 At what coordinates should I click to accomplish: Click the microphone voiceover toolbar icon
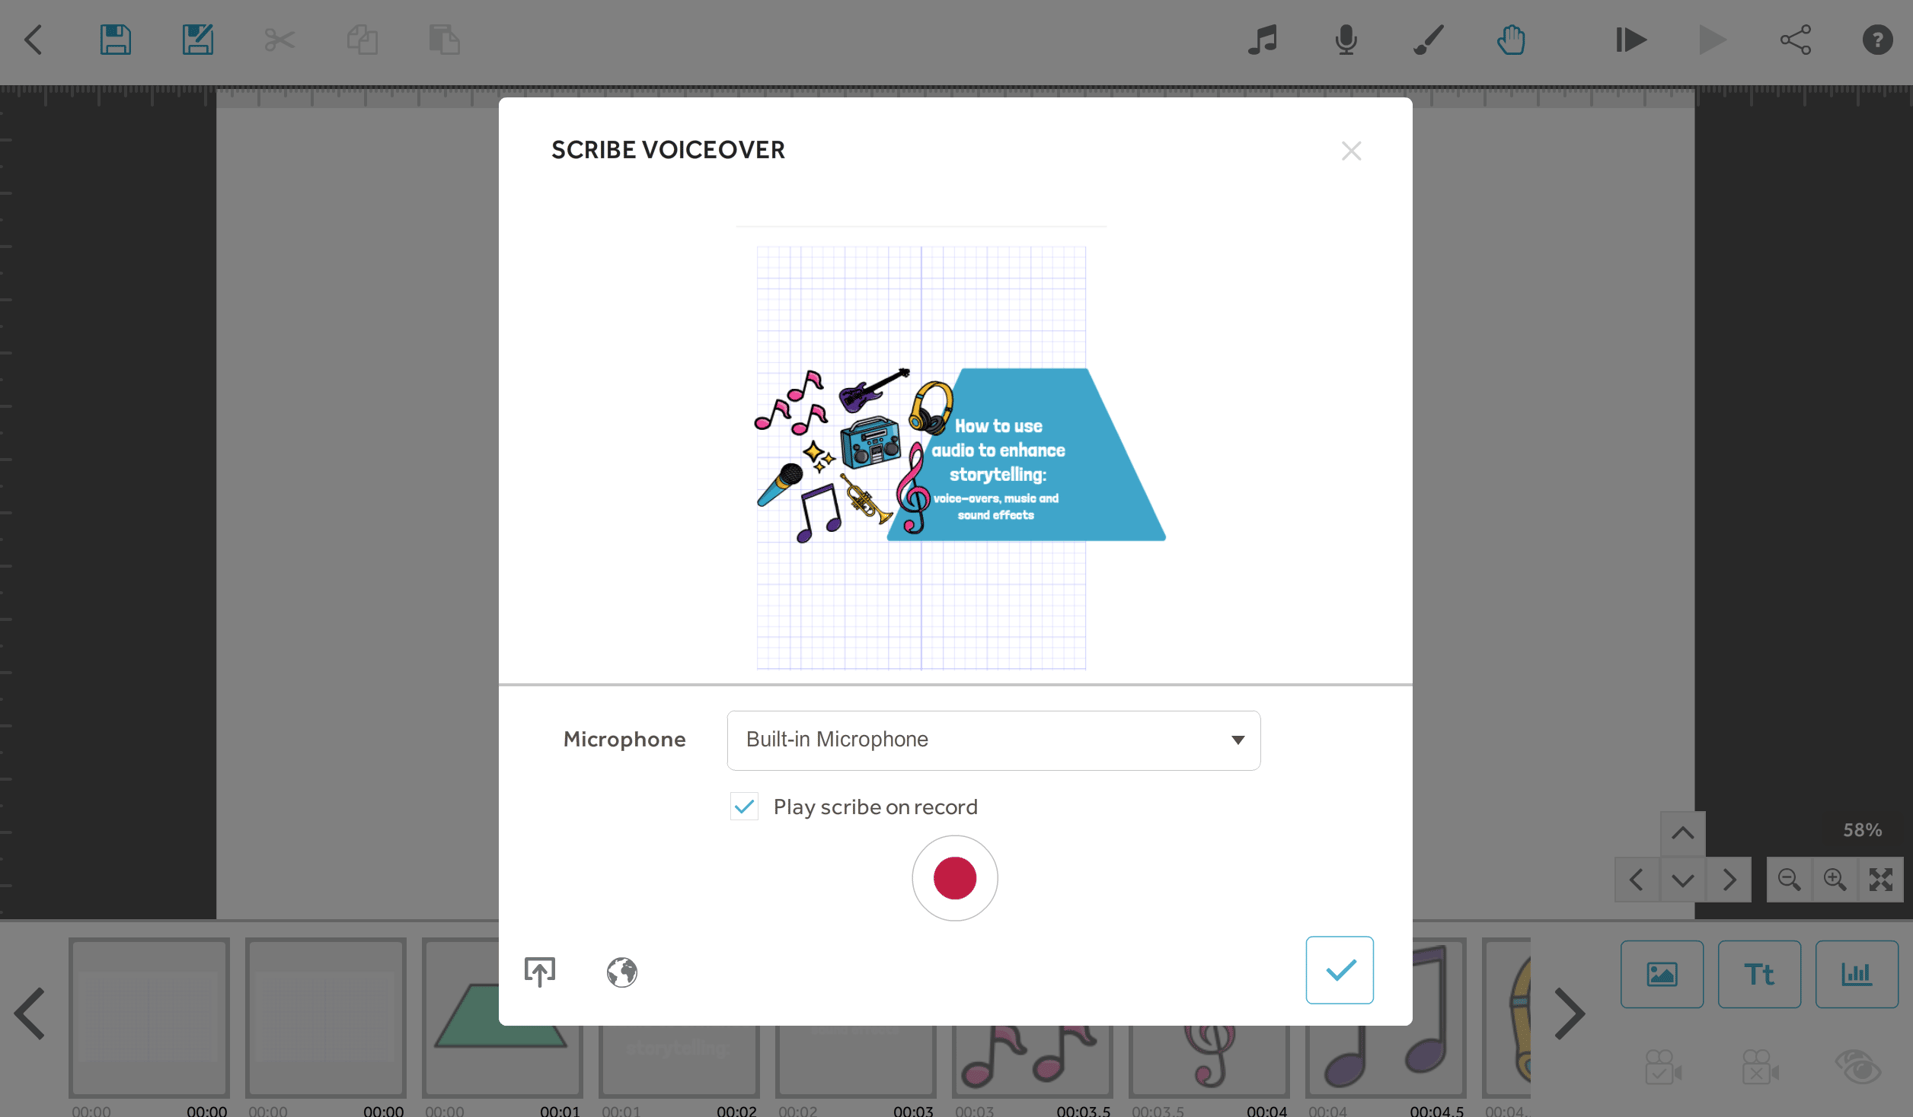point(1346,40)
